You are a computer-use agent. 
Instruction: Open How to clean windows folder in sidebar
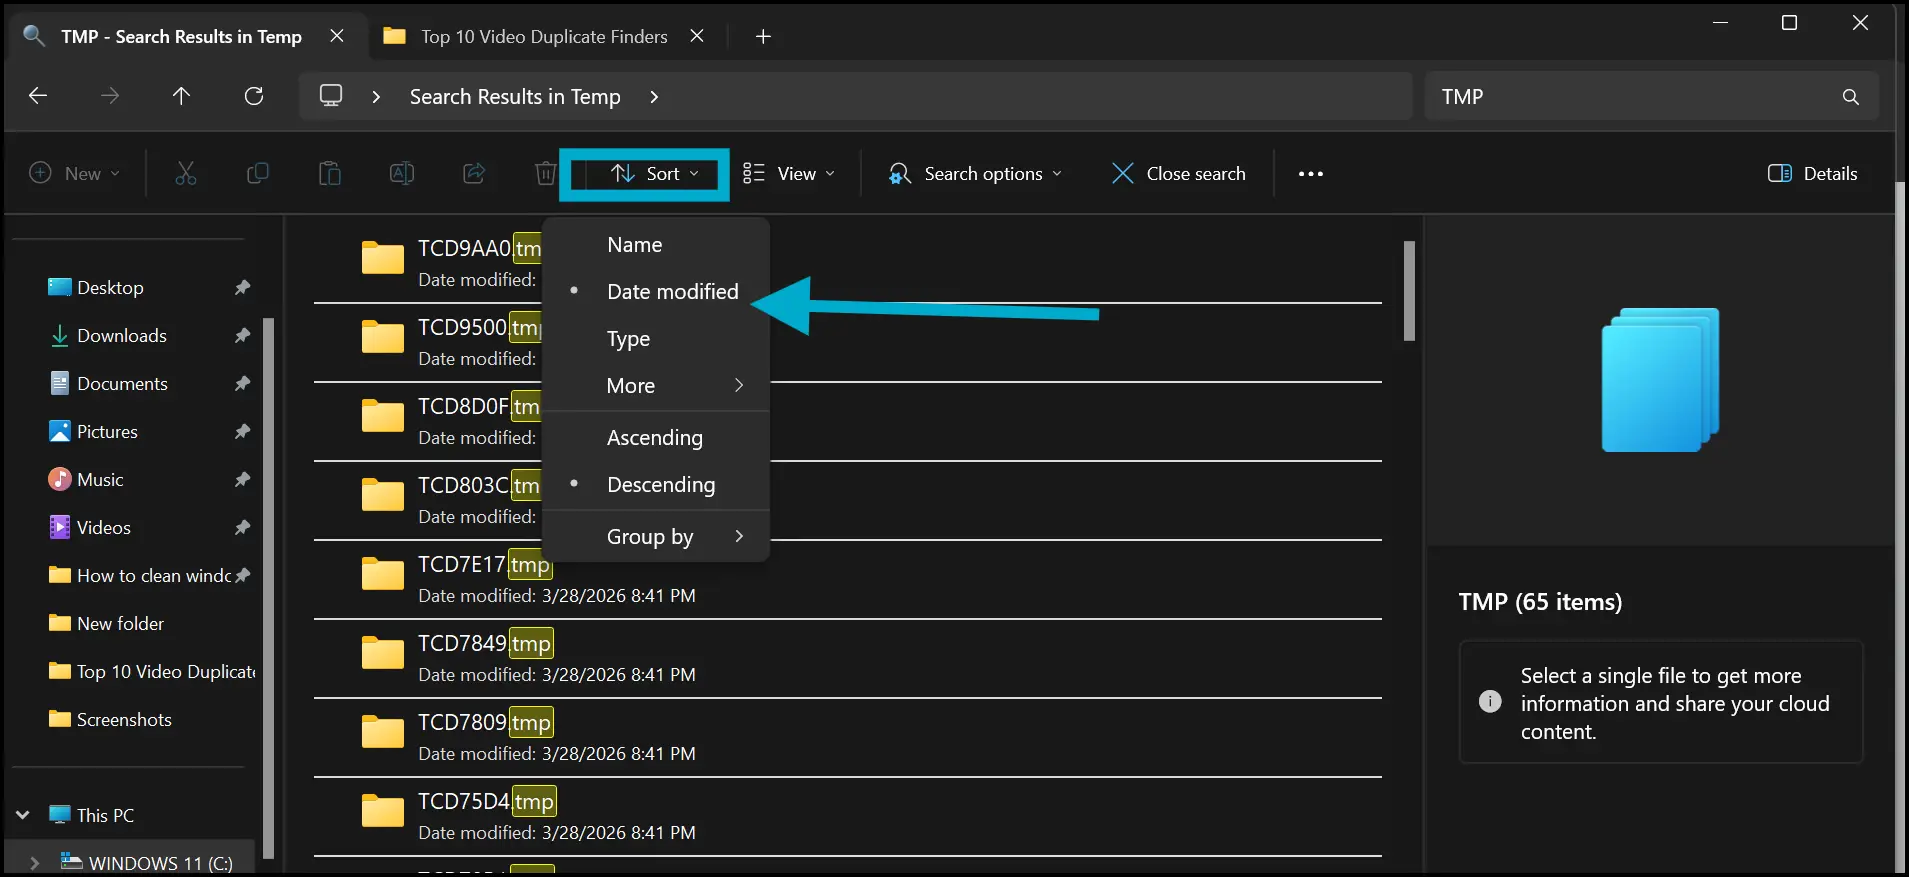pyautogui.click(x=154, y=576)
